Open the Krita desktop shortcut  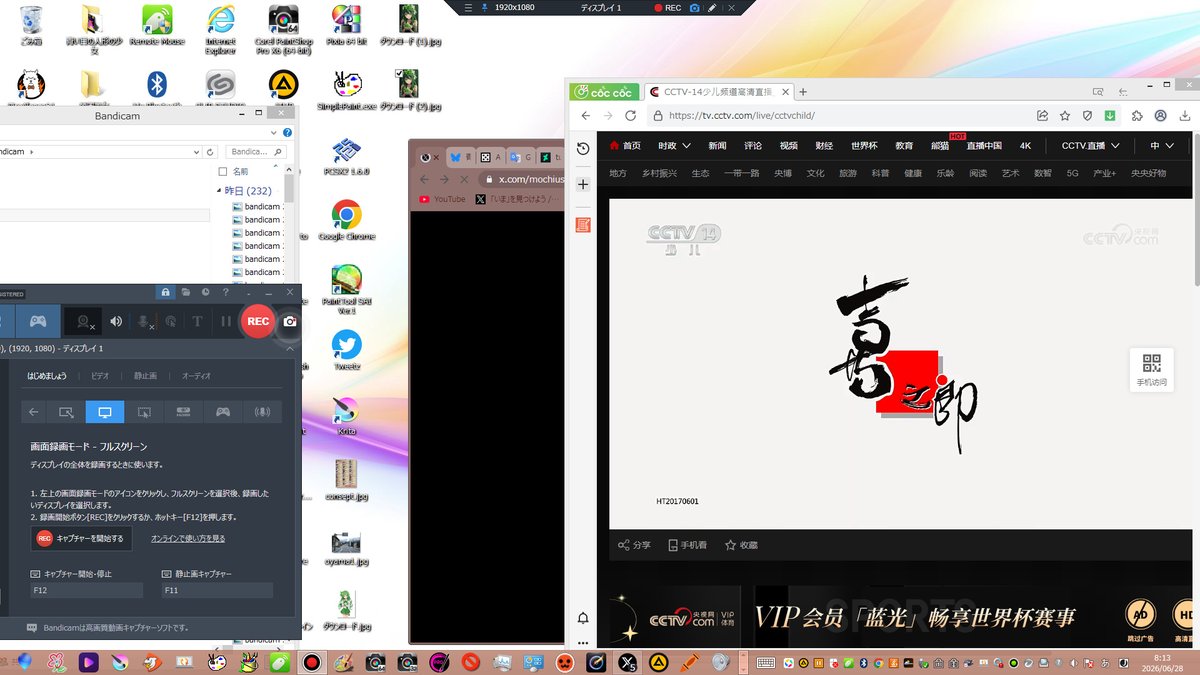coord(346,415)
